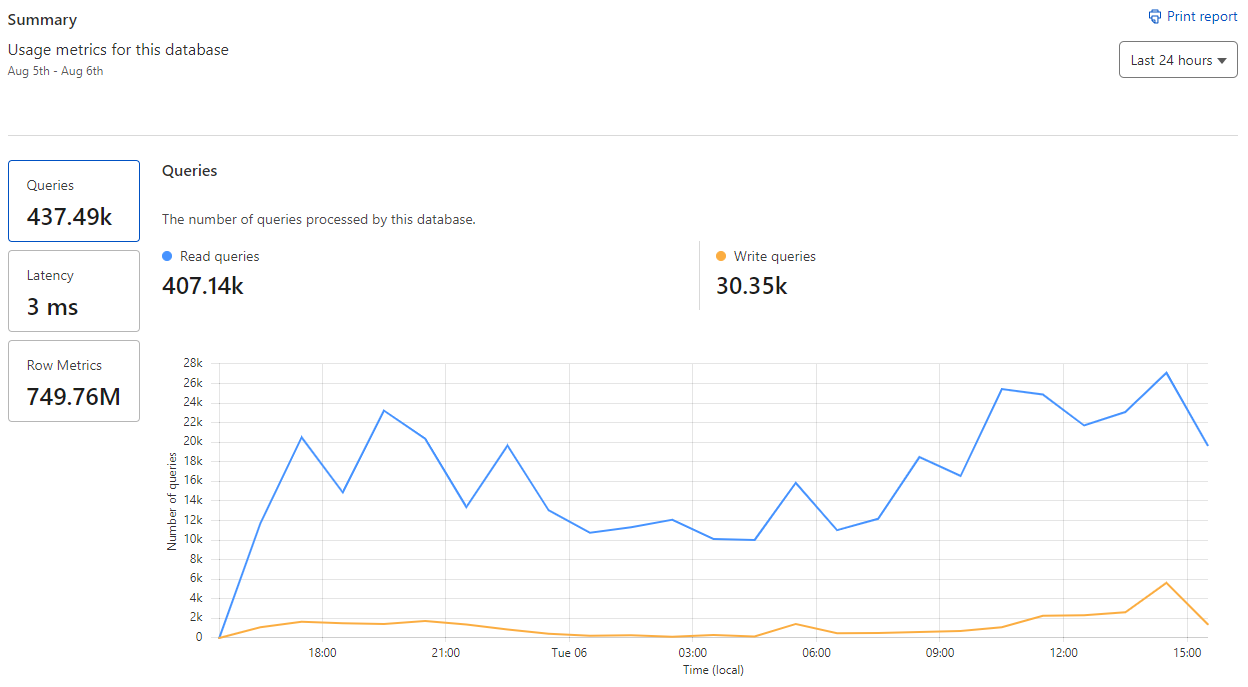This screenshot has height=687, width=1248.
Task: Select the Queries metric card
Action: tap(74, 201)
